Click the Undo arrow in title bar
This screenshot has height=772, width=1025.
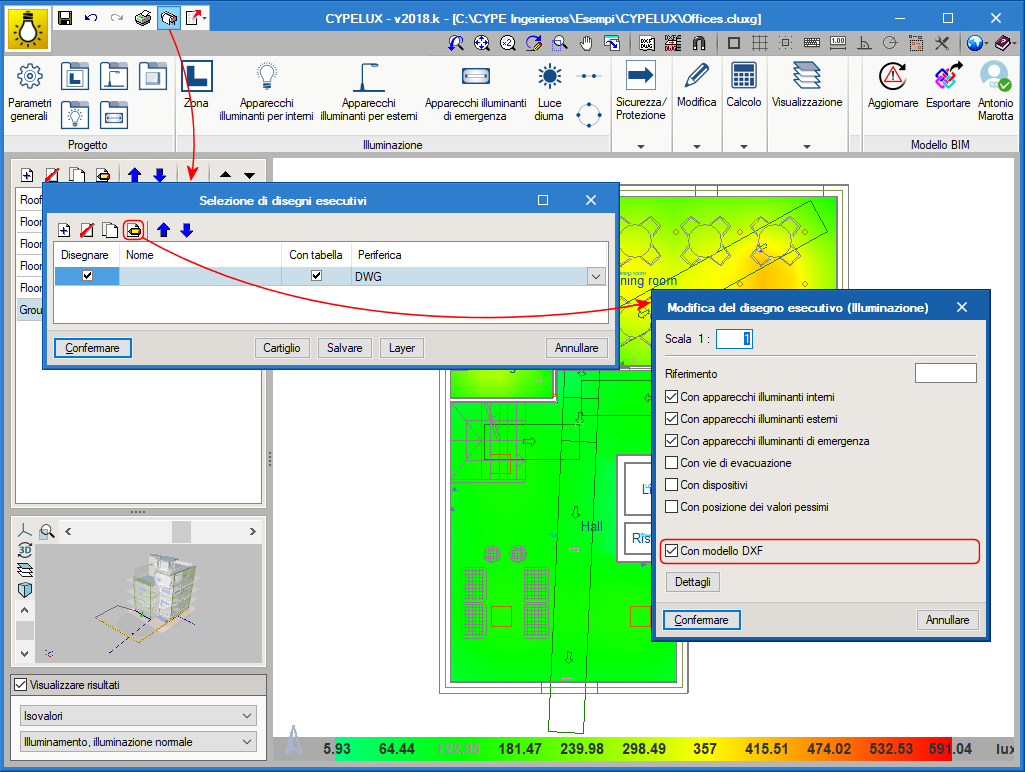pos(91,18)
